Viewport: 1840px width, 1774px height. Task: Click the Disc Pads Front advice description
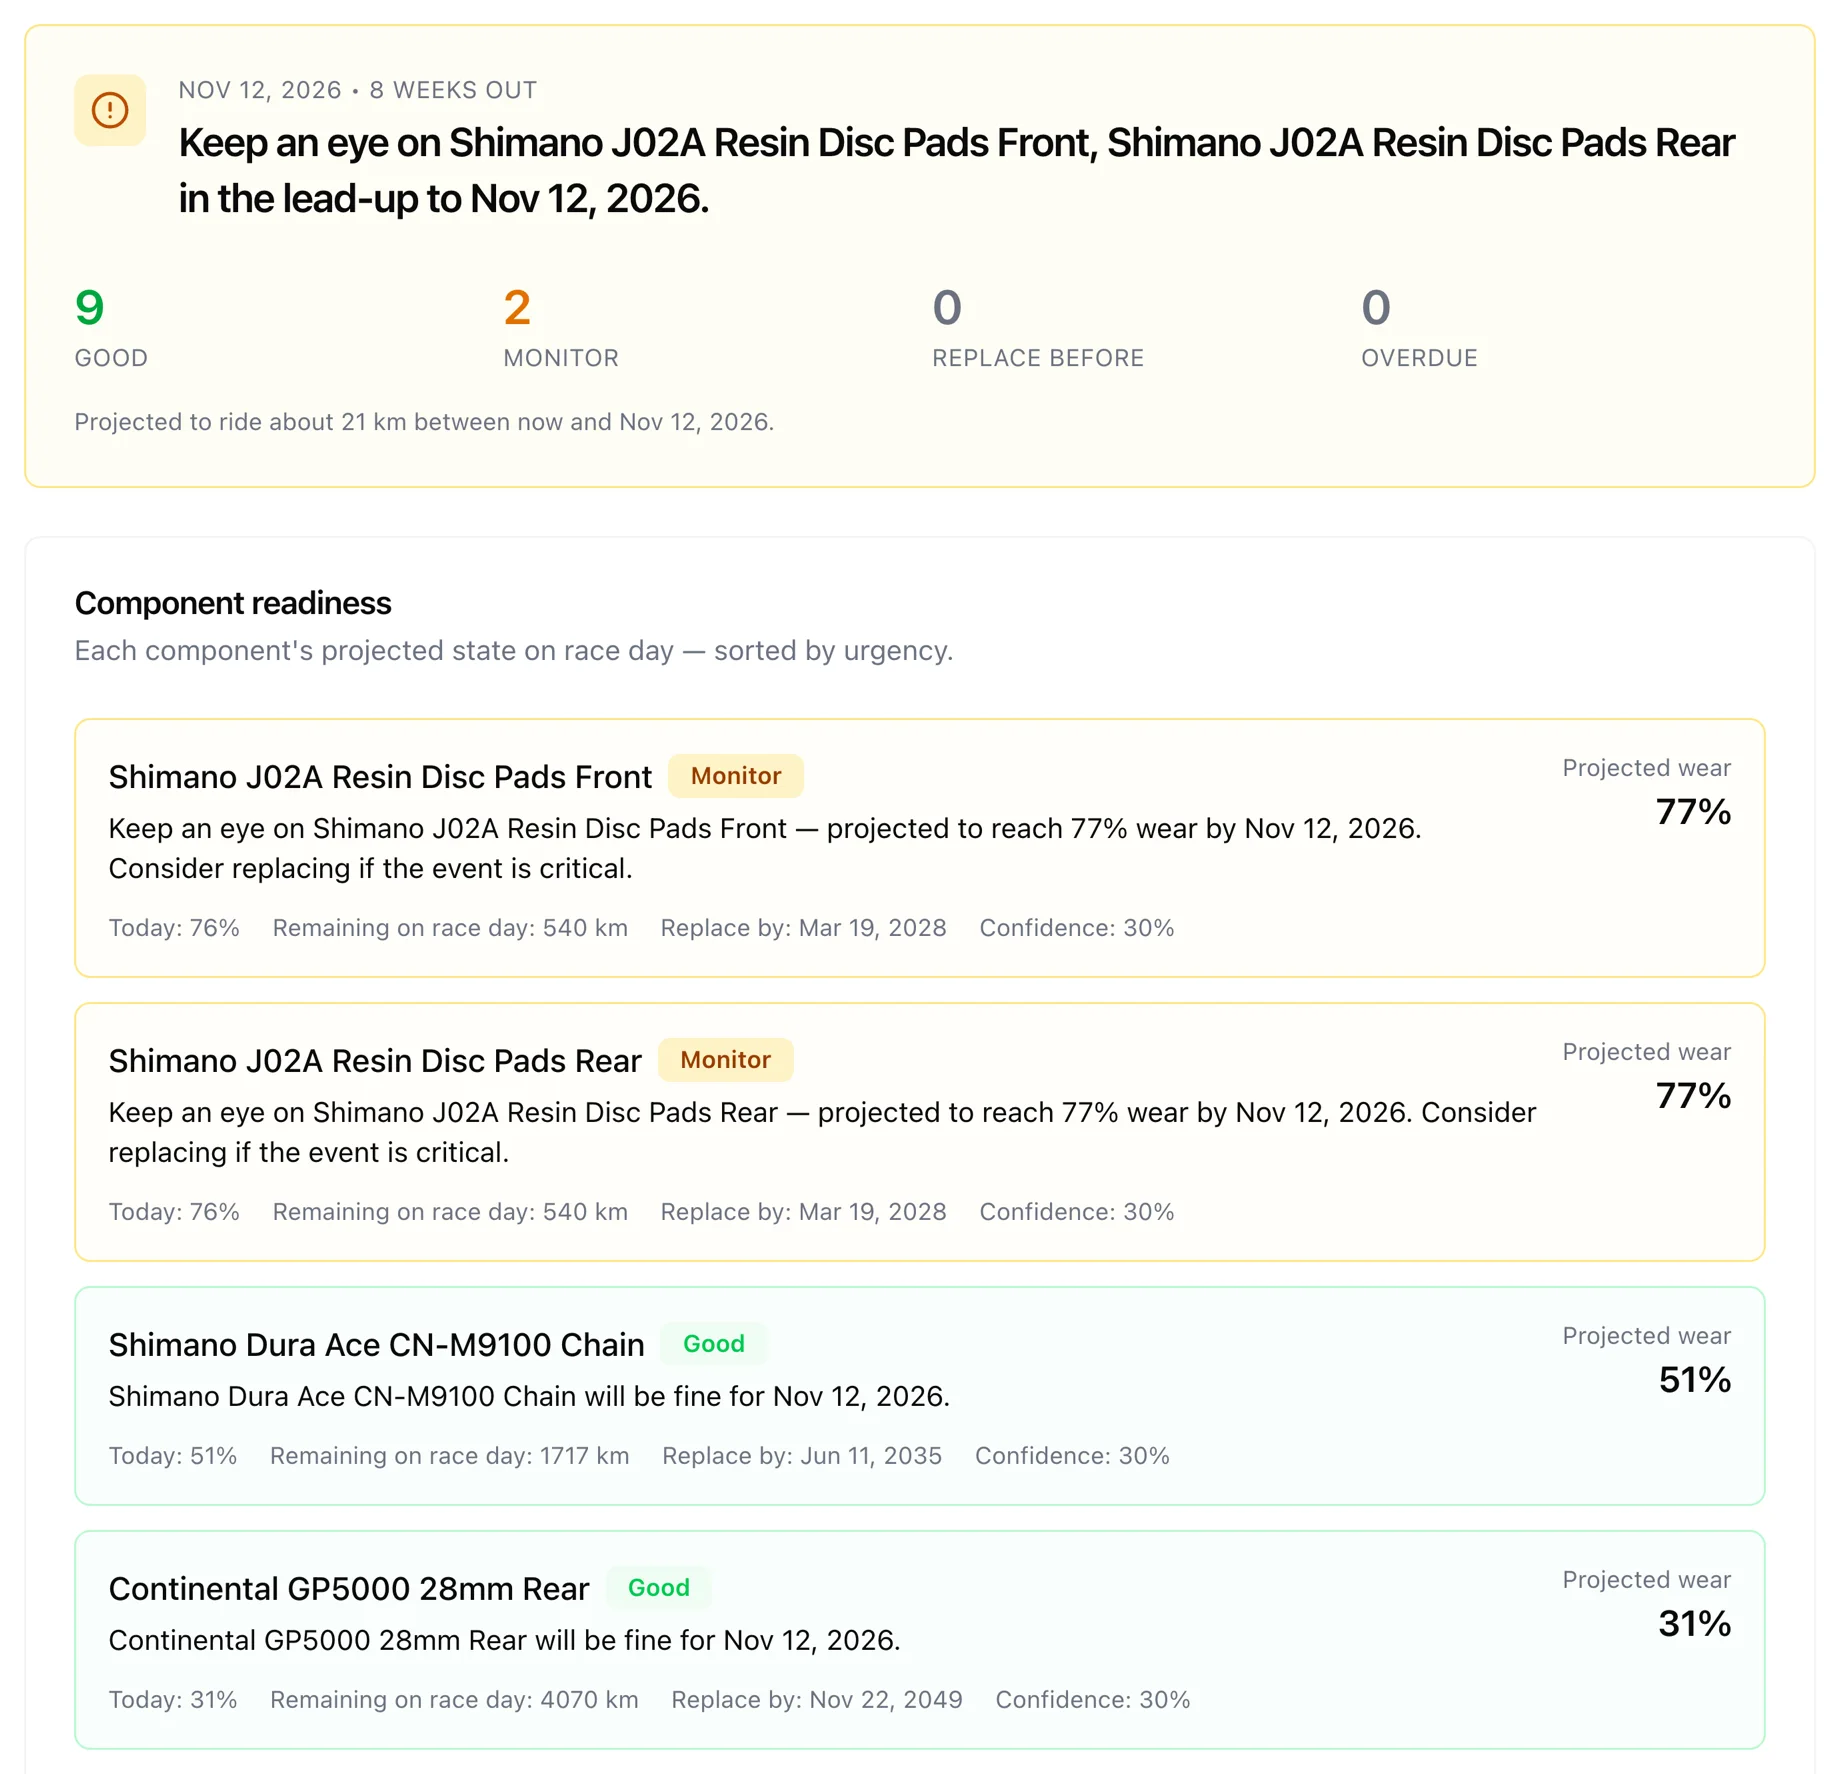pyautogui.click(x=765, y=848)
